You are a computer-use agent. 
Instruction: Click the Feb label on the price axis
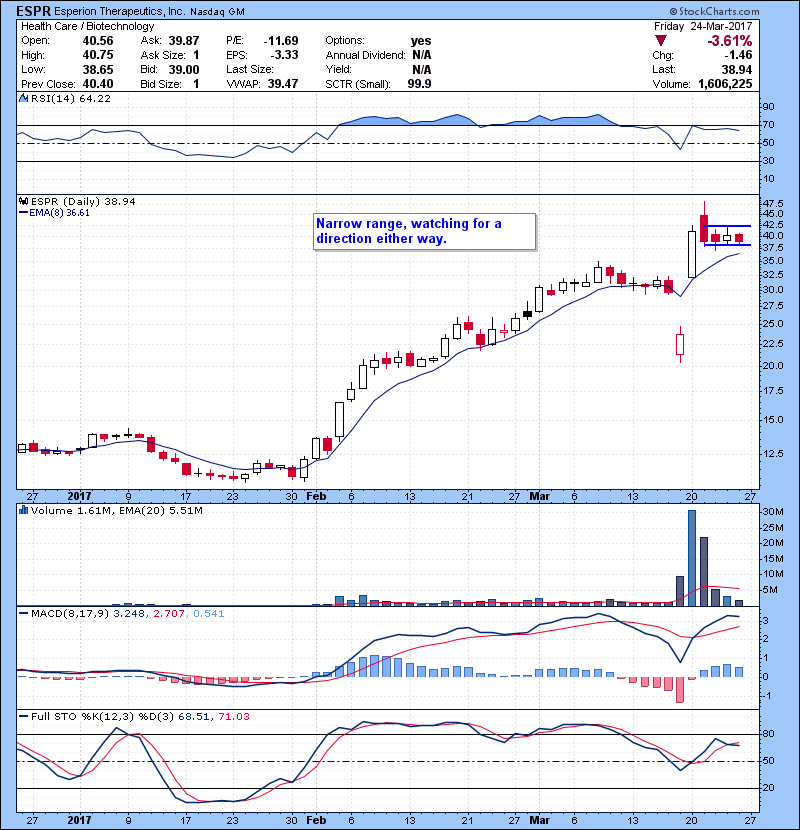coord(316,497)
